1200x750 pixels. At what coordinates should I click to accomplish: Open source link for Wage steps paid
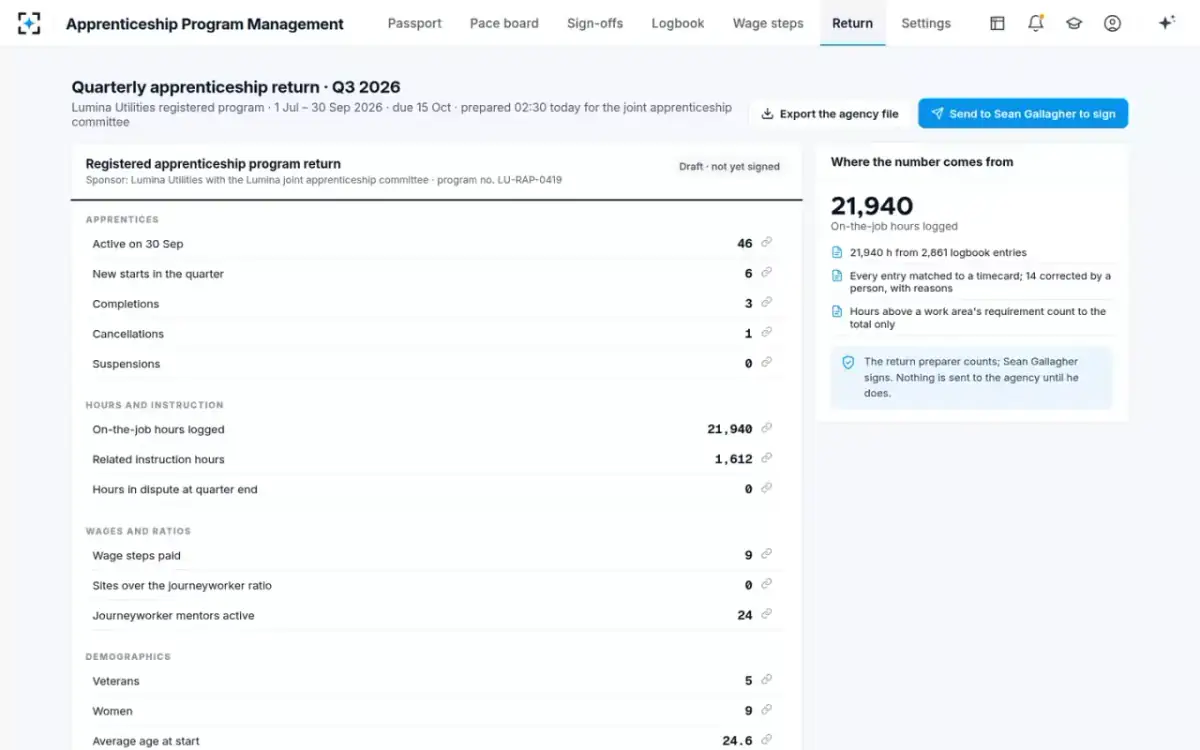(x=767, y=555)
